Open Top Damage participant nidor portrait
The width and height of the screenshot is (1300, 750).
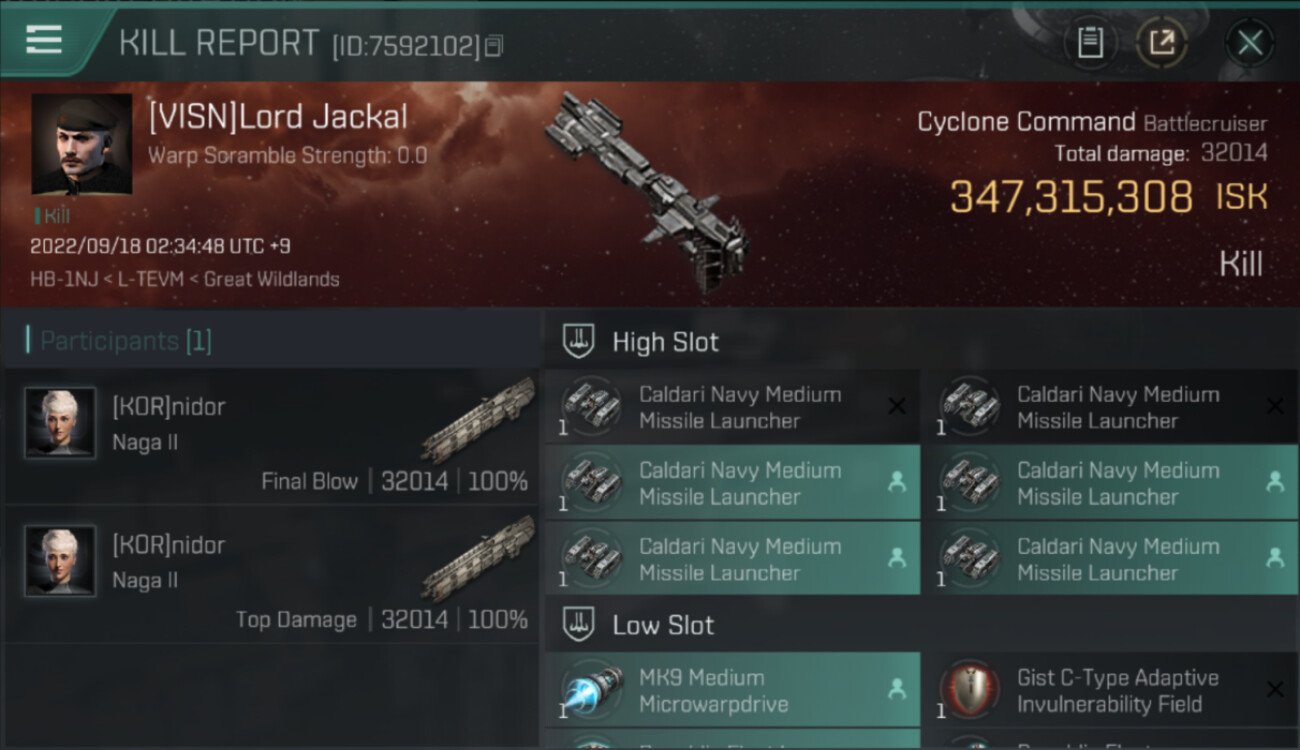(x=60, y=561)
